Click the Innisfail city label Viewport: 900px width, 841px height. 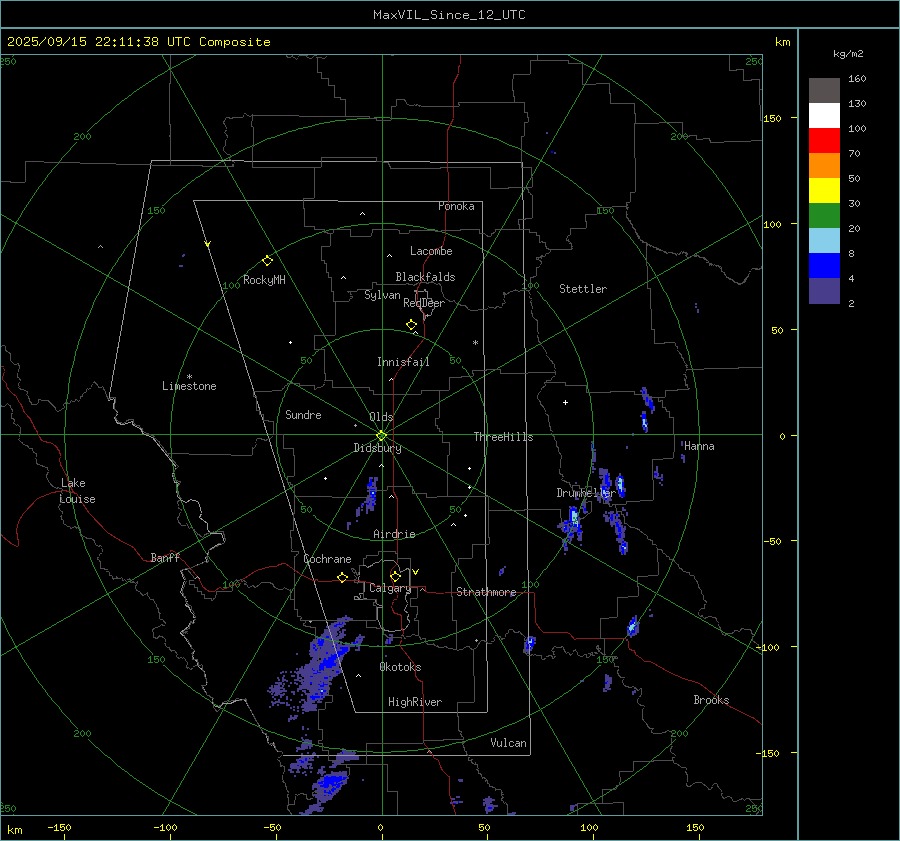click(x=403, y=362)
